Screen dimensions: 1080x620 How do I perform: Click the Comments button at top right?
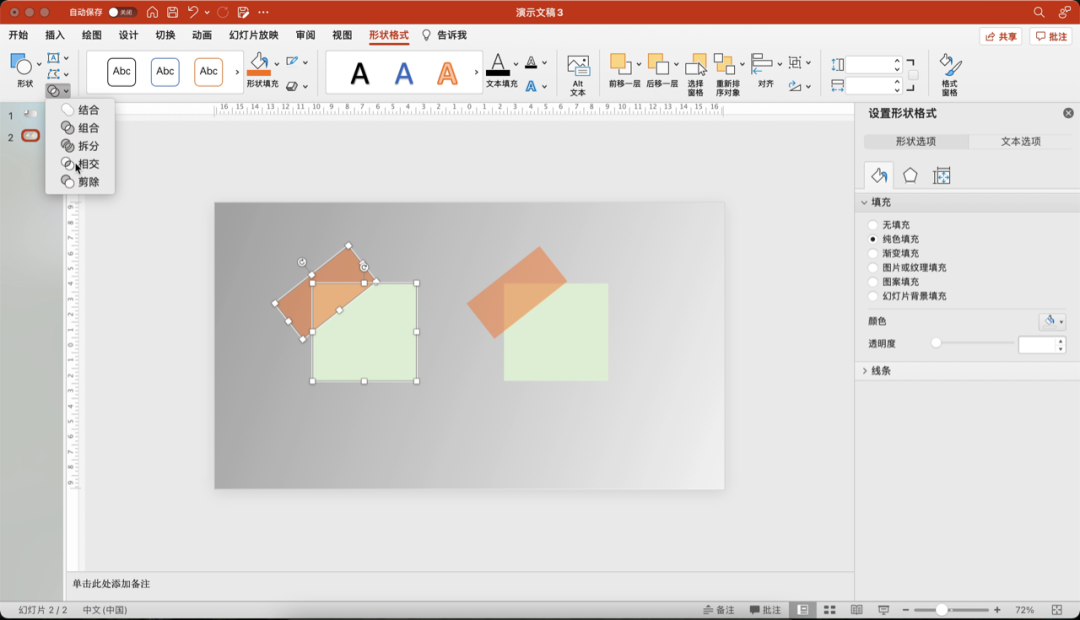coord(1051,37)
